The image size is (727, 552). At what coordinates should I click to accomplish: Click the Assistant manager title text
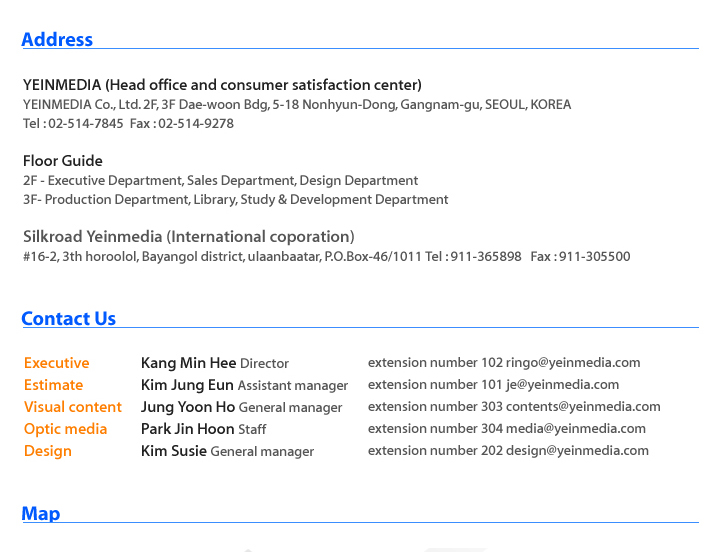click(293, 386)
